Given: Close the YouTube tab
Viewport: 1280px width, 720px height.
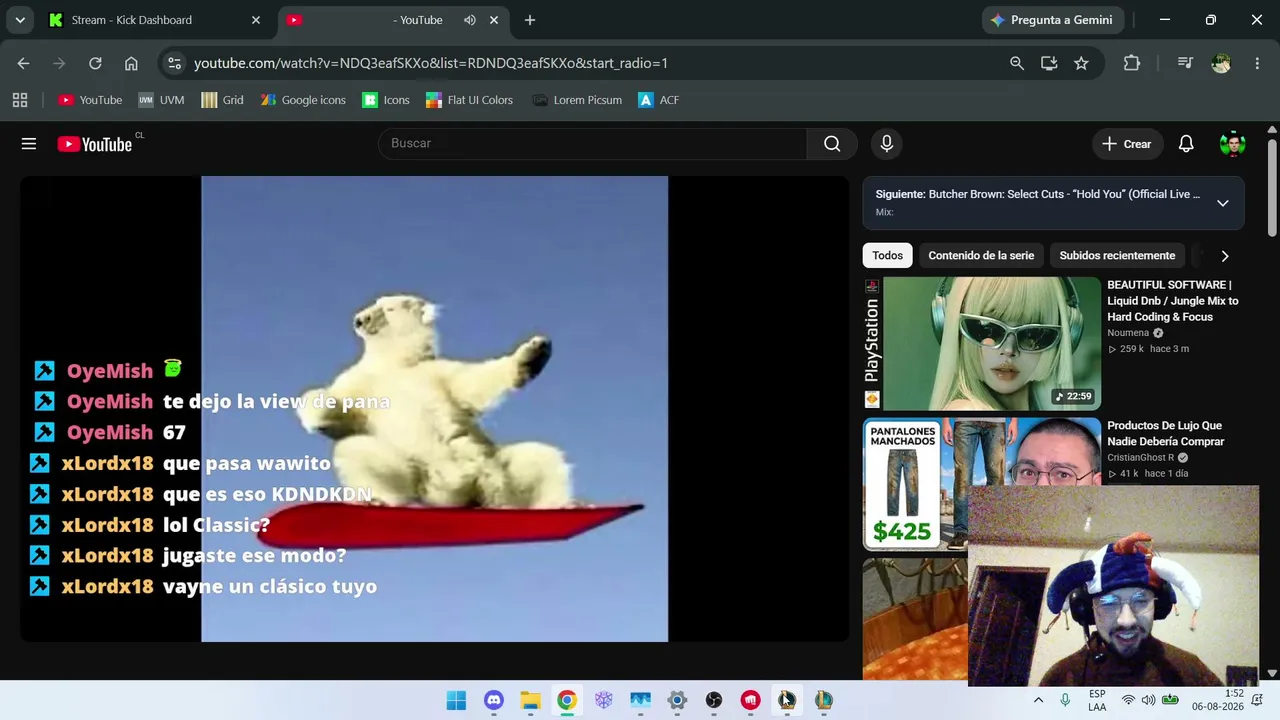Looking at the screenshot, I should pos(494,20).
